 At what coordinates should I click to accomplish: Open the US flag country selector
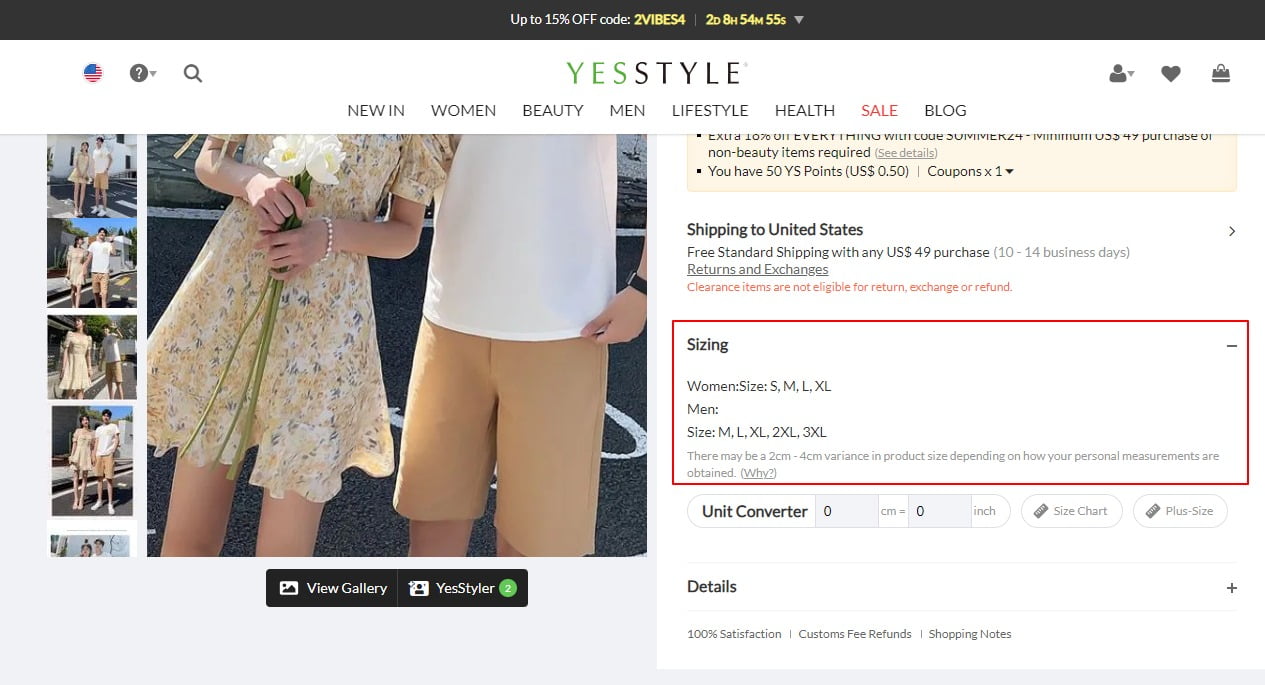92,72
